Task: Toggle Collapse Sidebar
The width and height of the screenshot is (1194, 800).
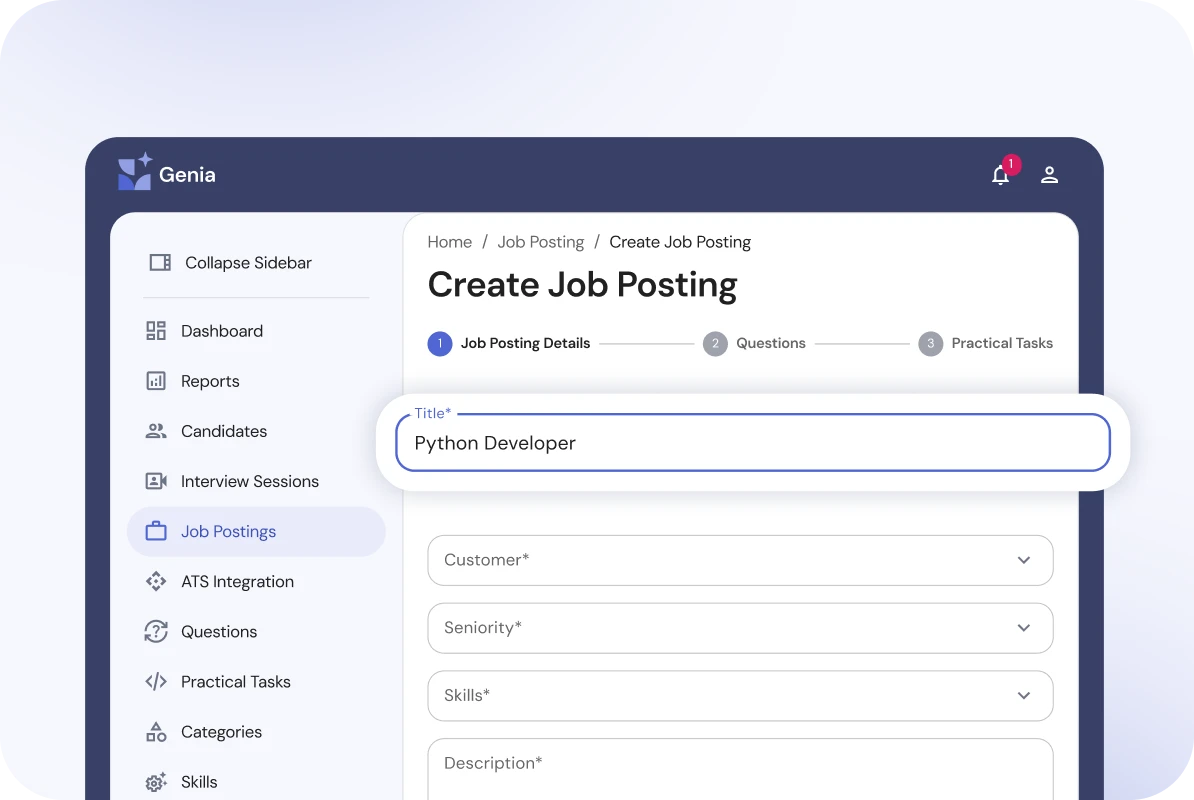Action: tap(230, 263)
